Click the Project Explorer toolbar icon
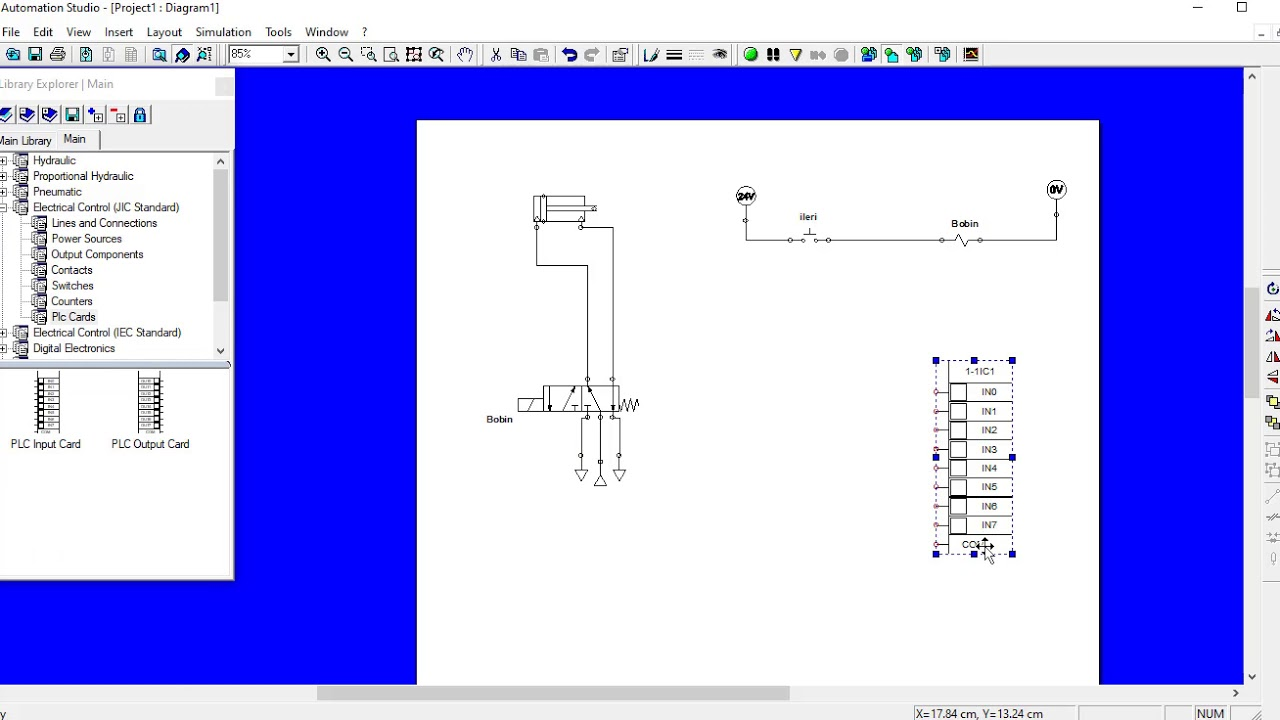Screen dimensions: 1280x720 coord(159,55)
